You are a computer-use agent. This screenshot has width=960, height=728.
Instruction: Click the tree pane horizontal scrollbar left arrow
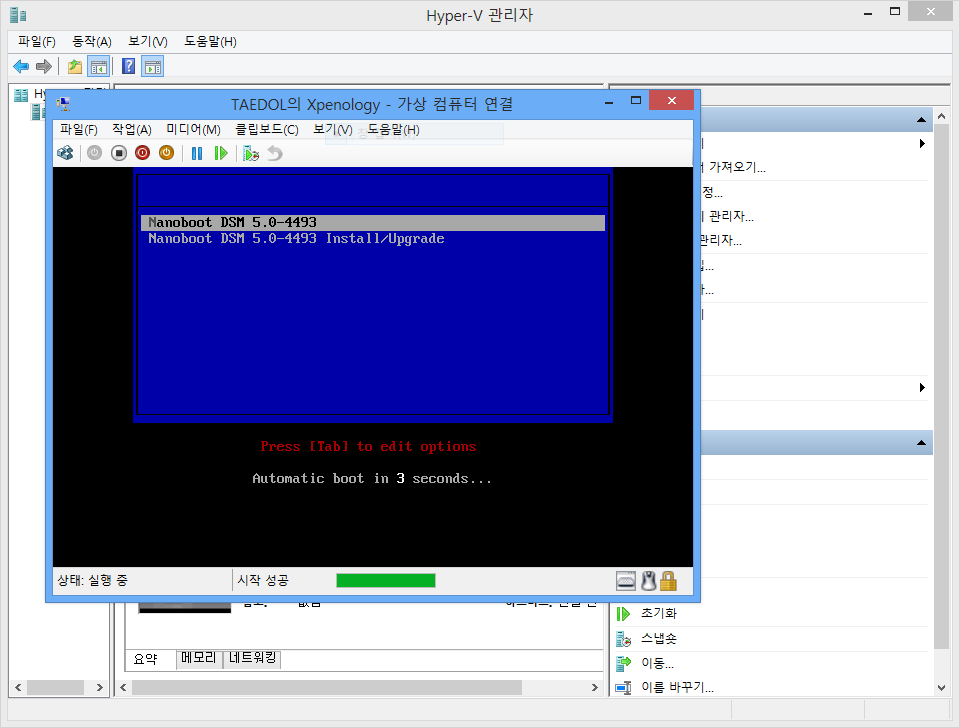tap(18, 688)
